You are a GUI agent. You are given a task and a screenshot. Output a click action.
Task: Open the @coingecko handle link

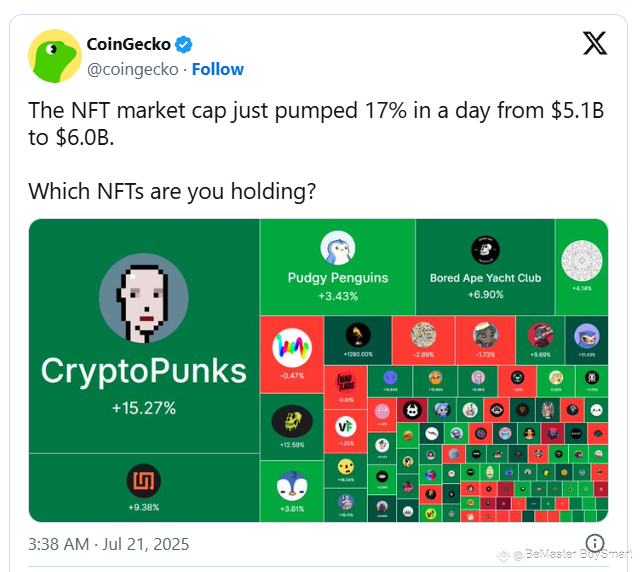[x=133, y=70]
